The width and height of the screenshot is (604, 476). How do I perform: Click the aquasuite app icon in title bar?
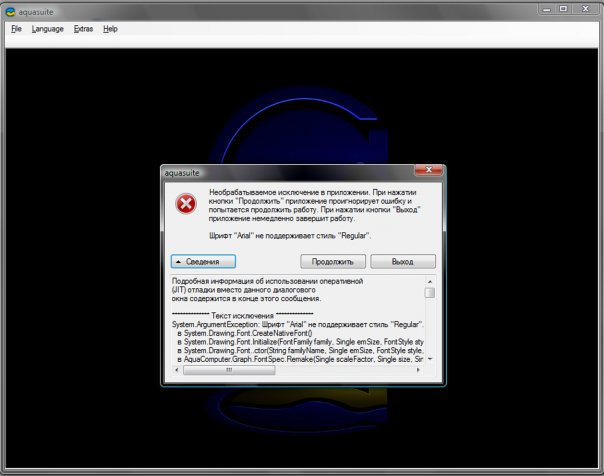click(x=10, y=12)
